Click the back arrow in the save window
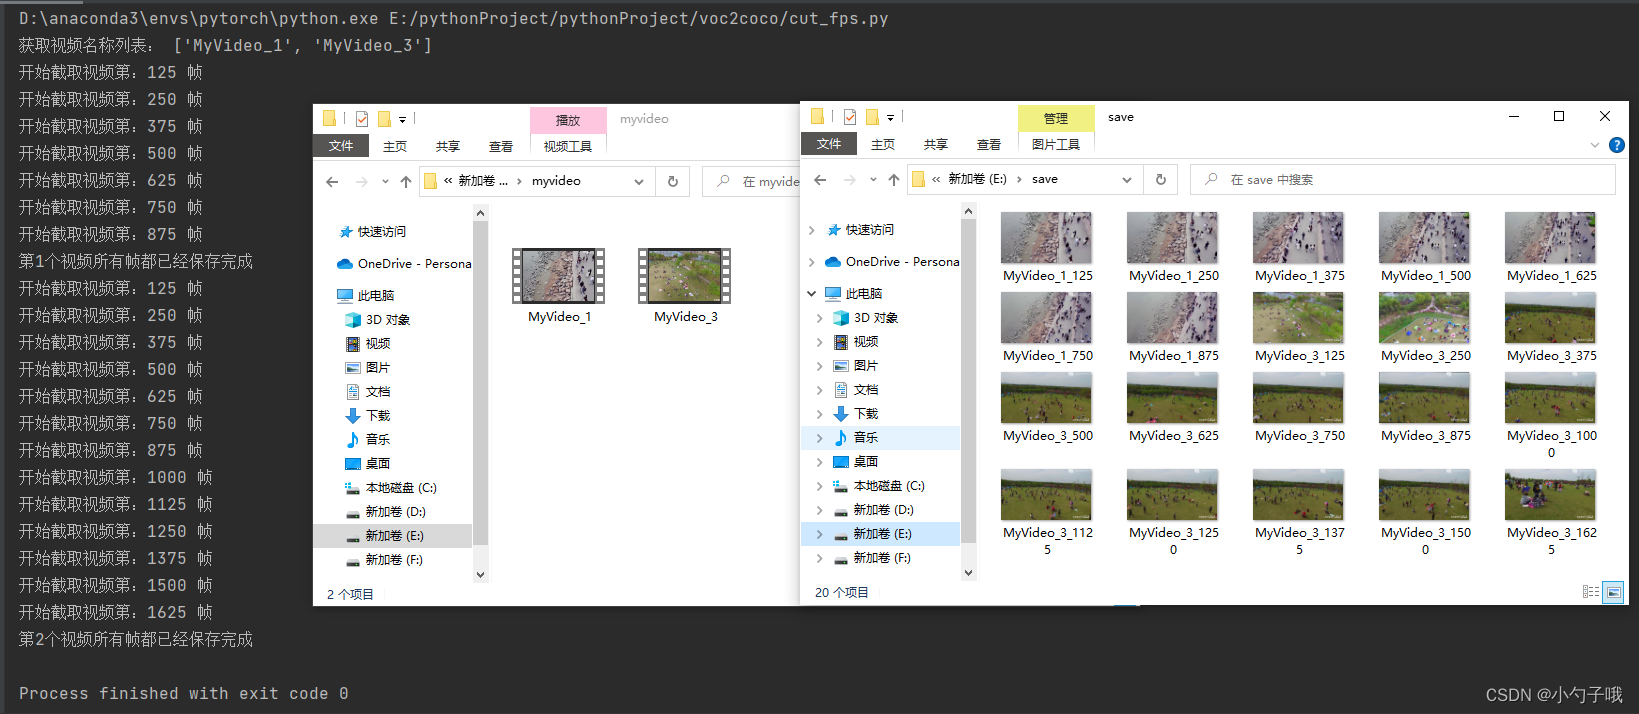The image size is (1639, 714). click(x=820, y=180)
